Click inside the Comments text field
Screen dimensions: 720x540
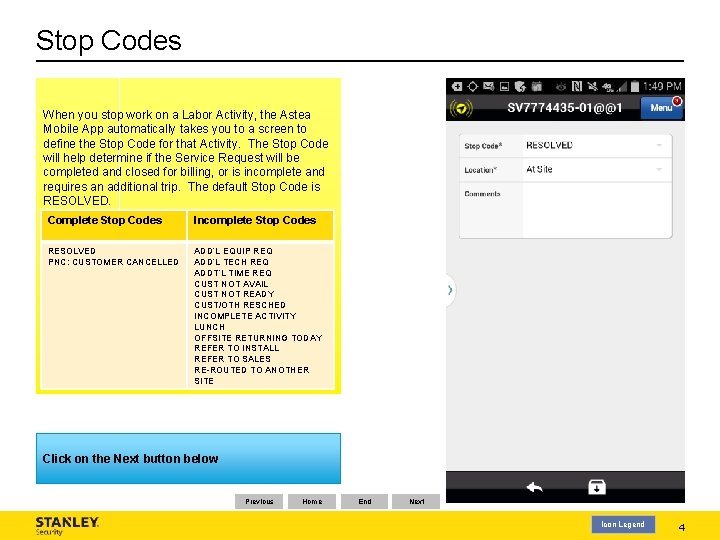point(597,210)
